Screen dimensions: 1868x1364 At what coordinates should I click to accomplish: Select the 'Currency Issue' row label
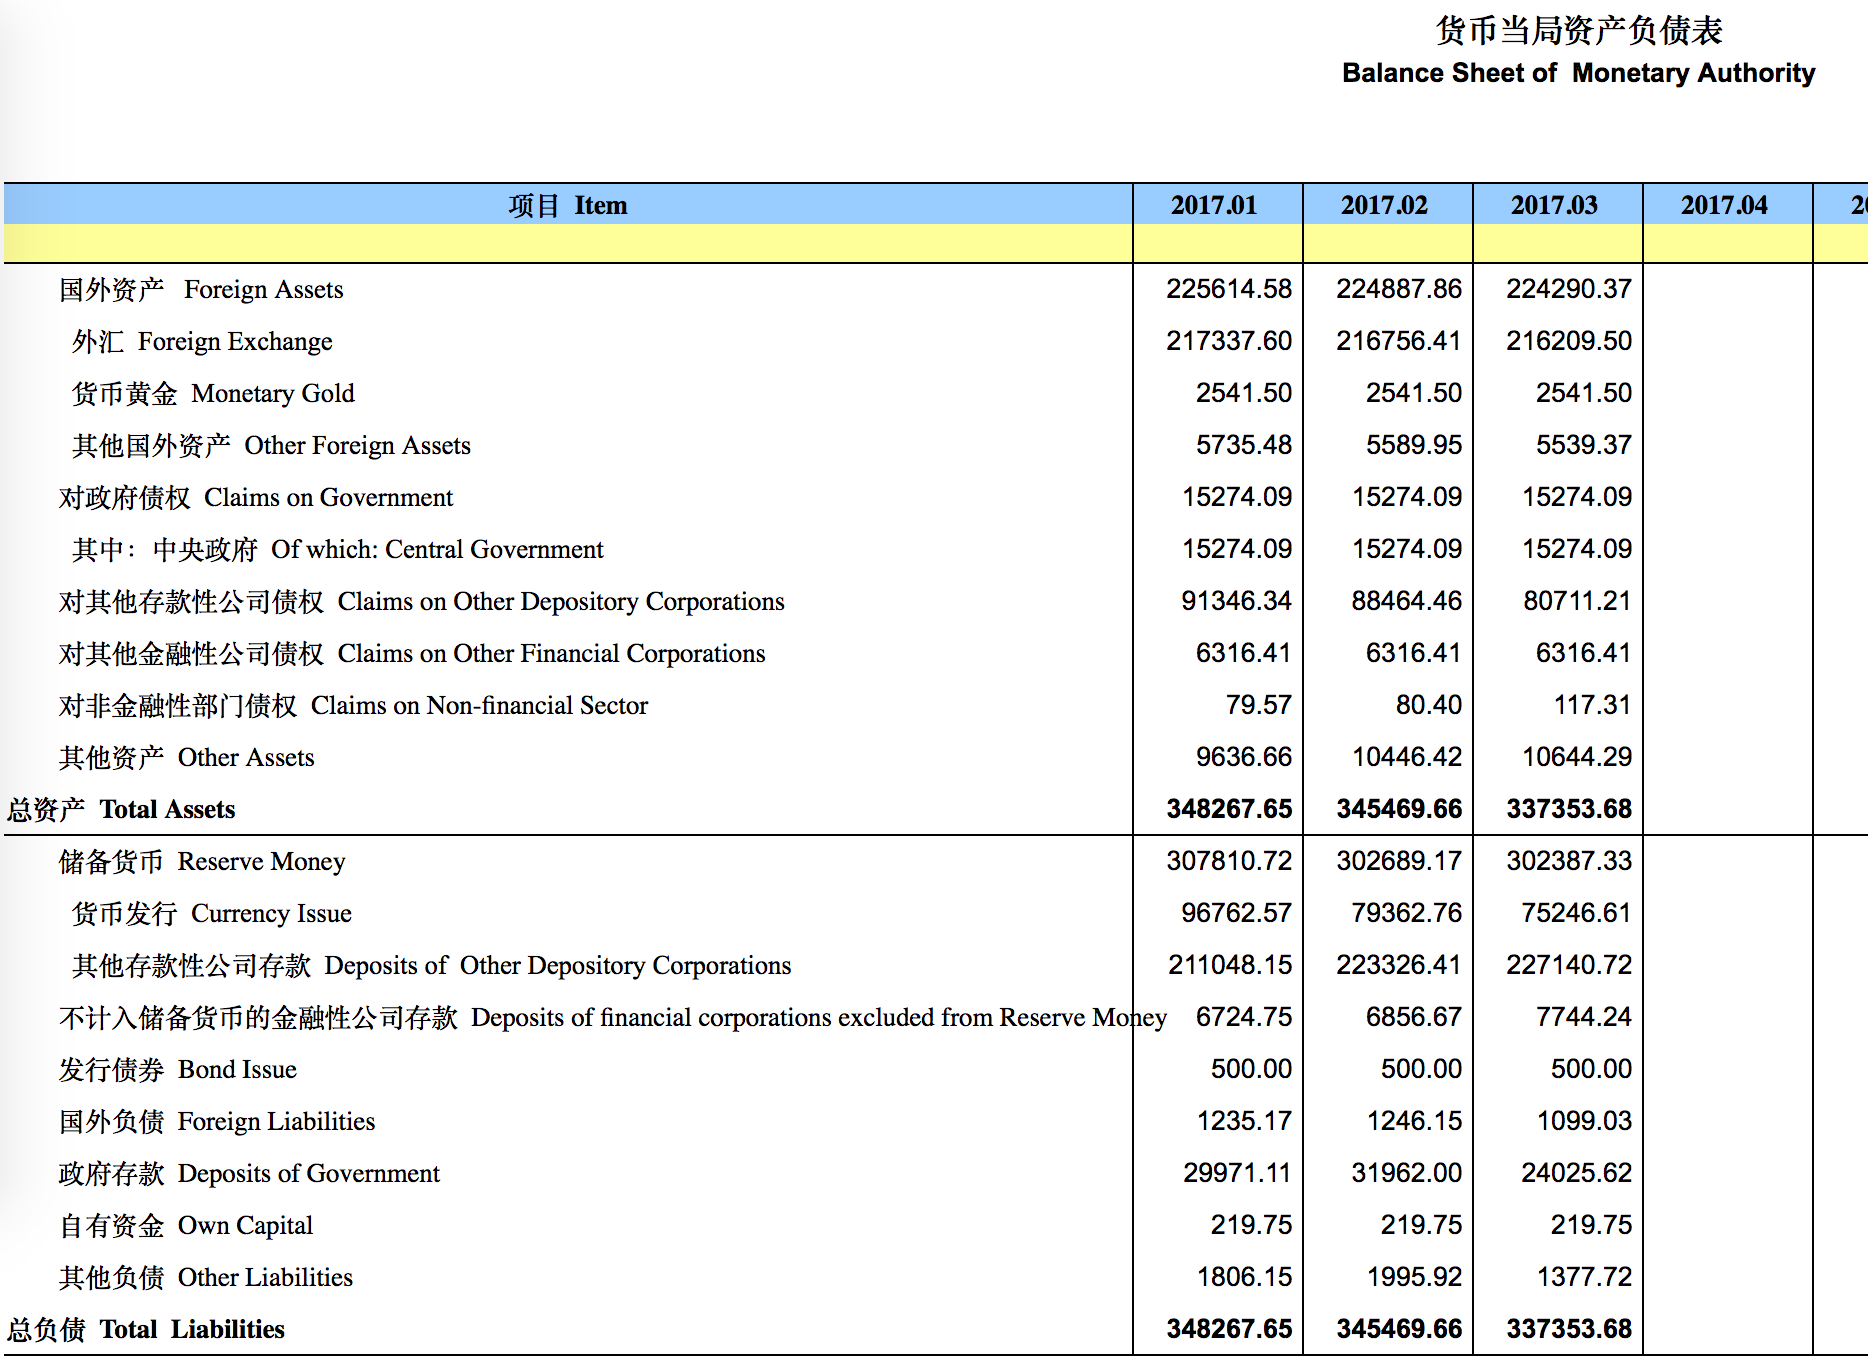(x=212, y=913)
